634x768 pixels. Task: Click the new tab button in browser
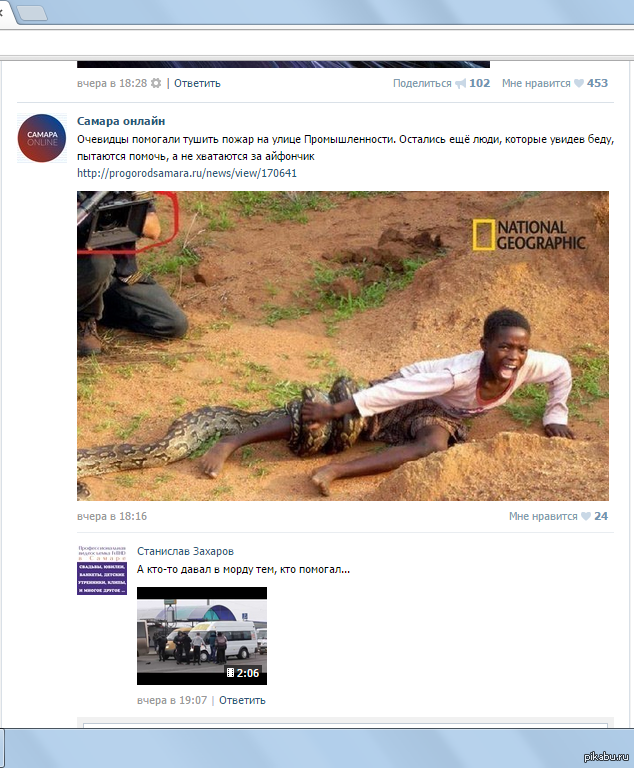pos(33,13)
